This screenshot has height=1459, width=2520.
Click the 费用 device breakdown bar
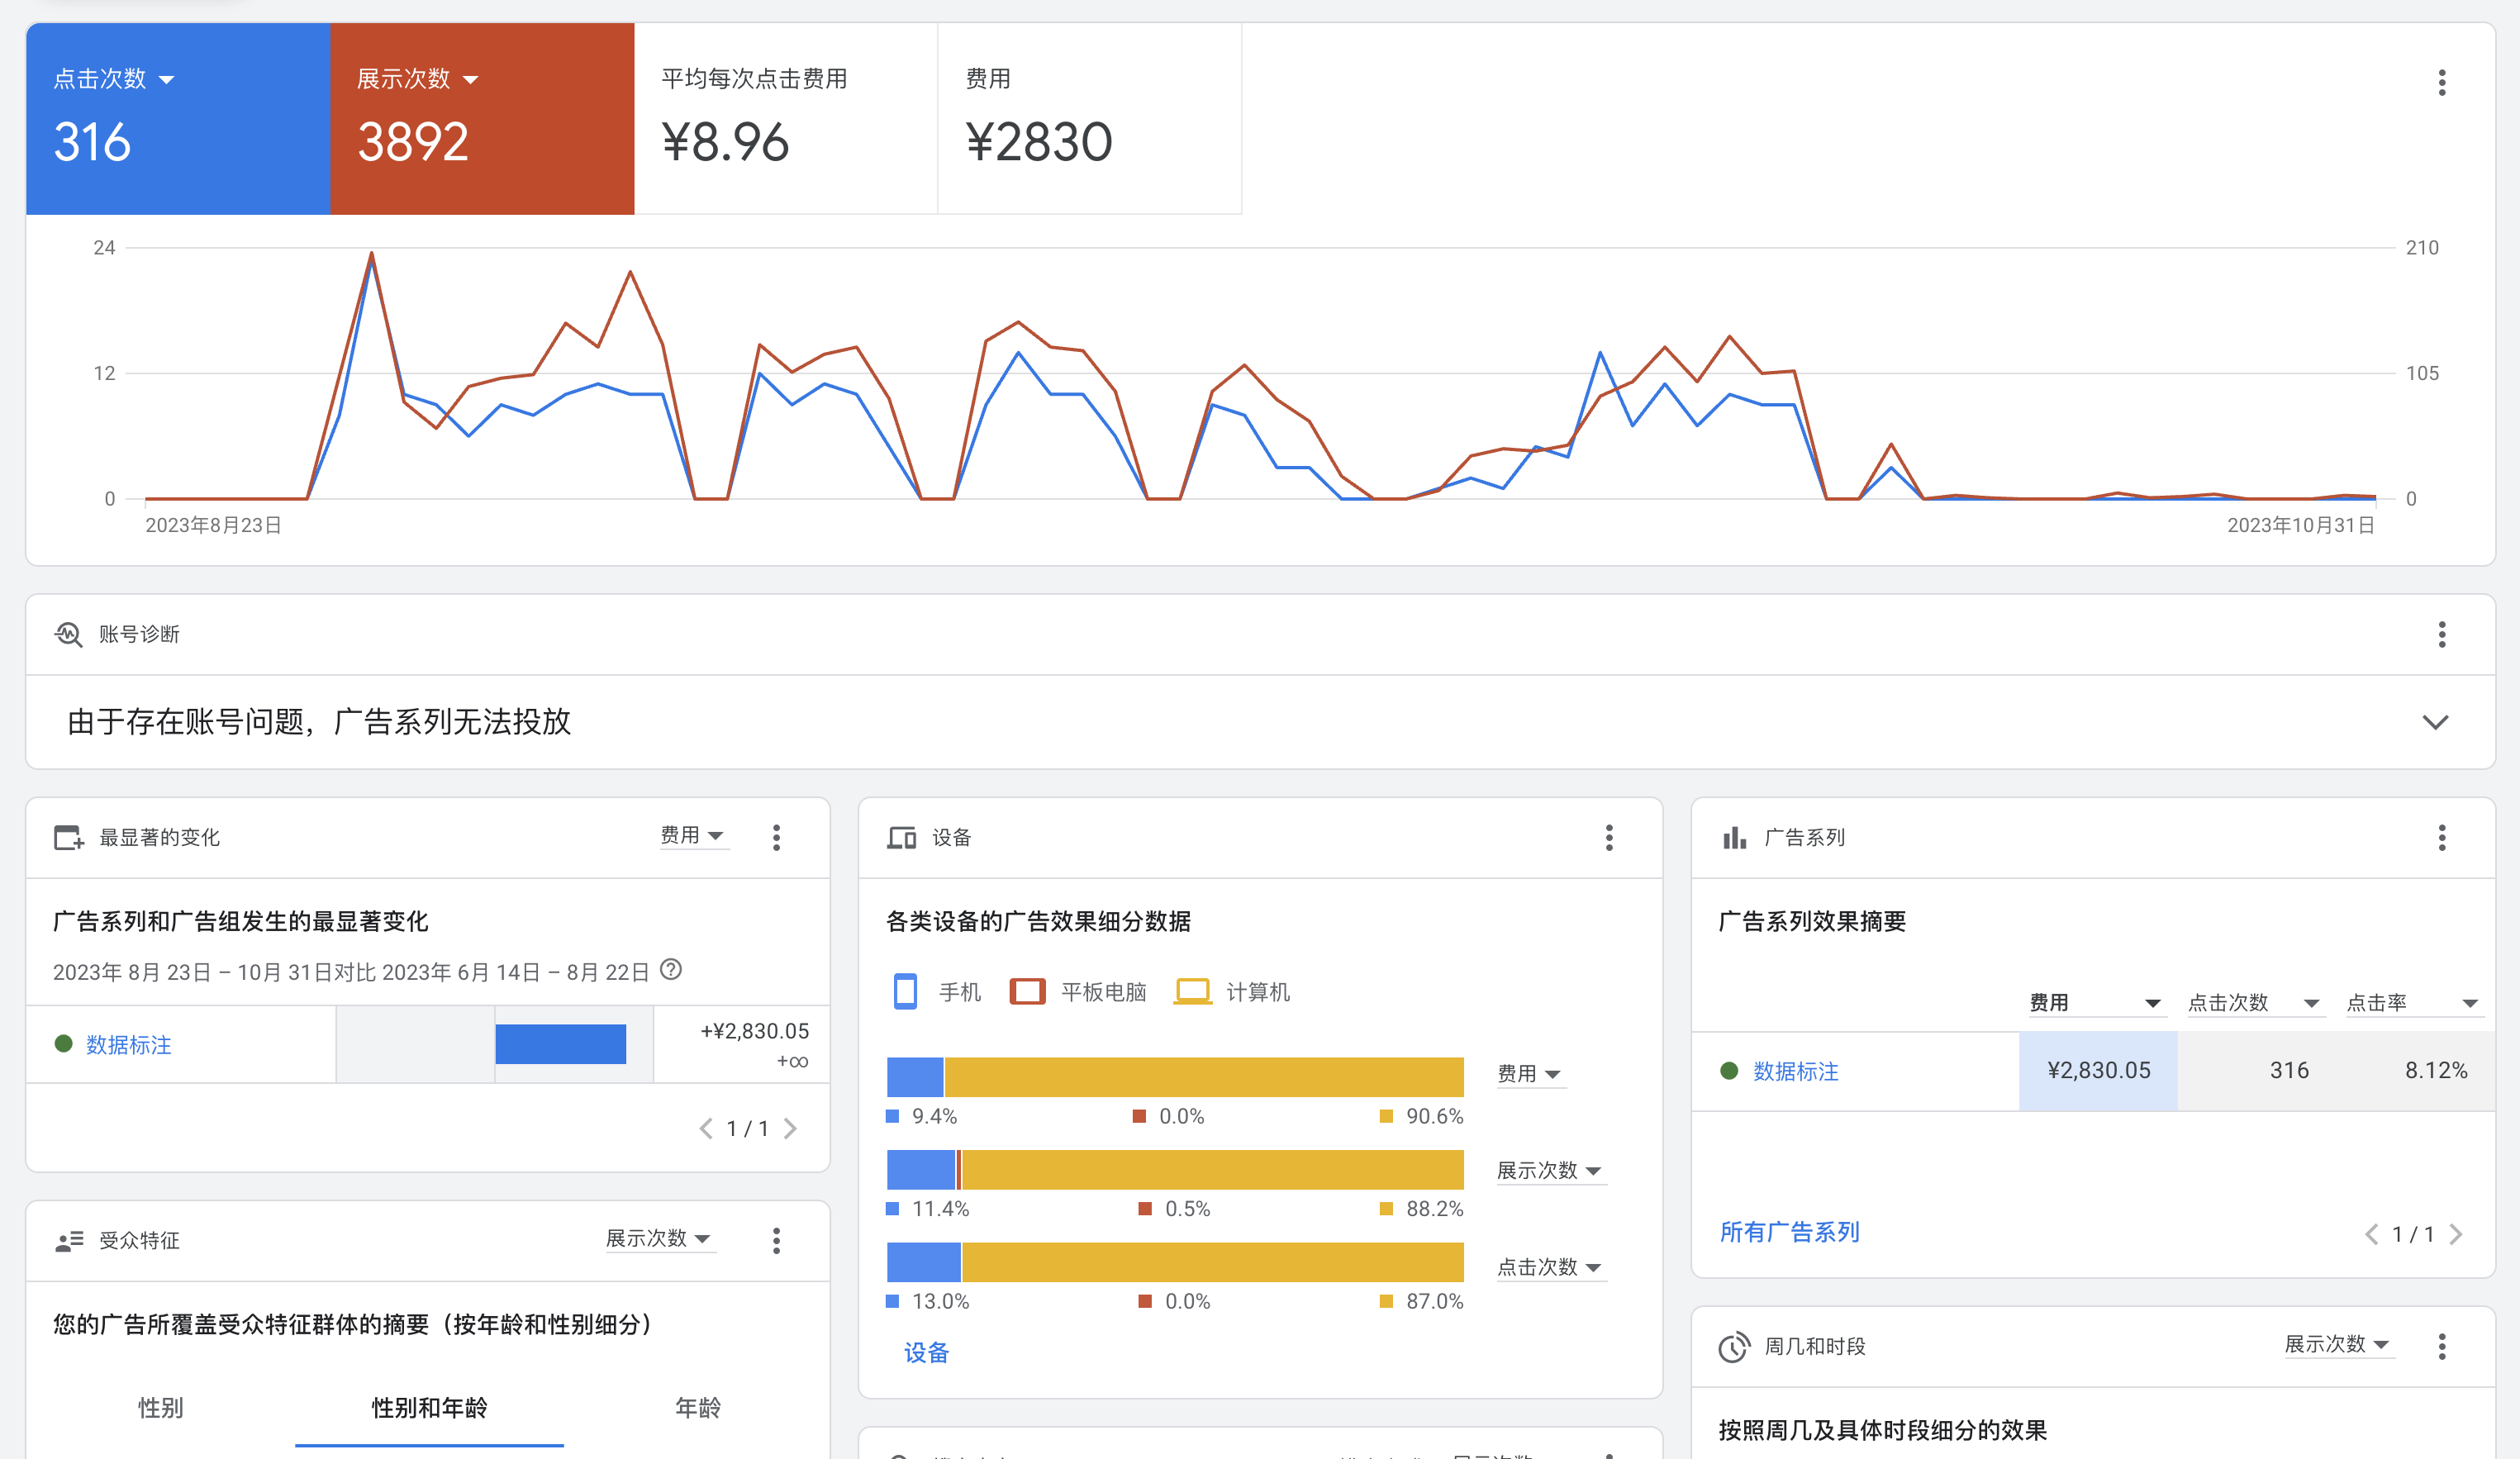[1175, 1077]
